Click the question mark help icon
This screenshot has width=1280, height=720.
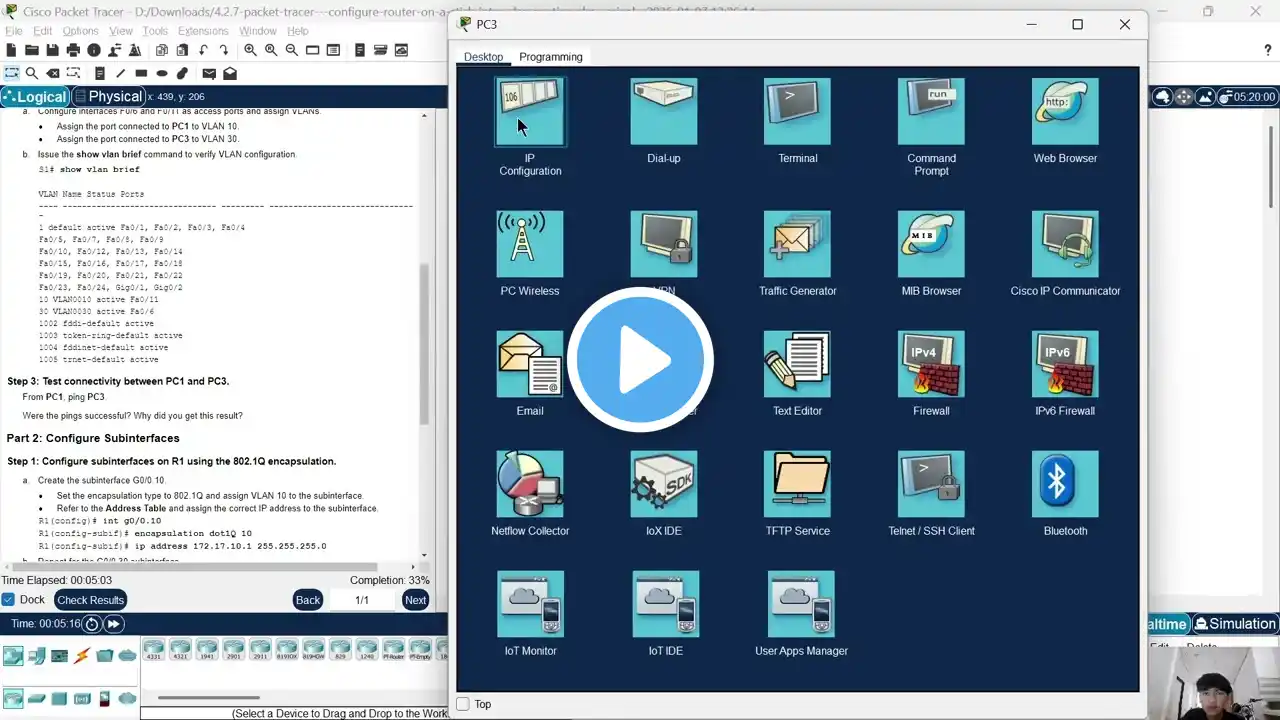(x=1268, y=50)
